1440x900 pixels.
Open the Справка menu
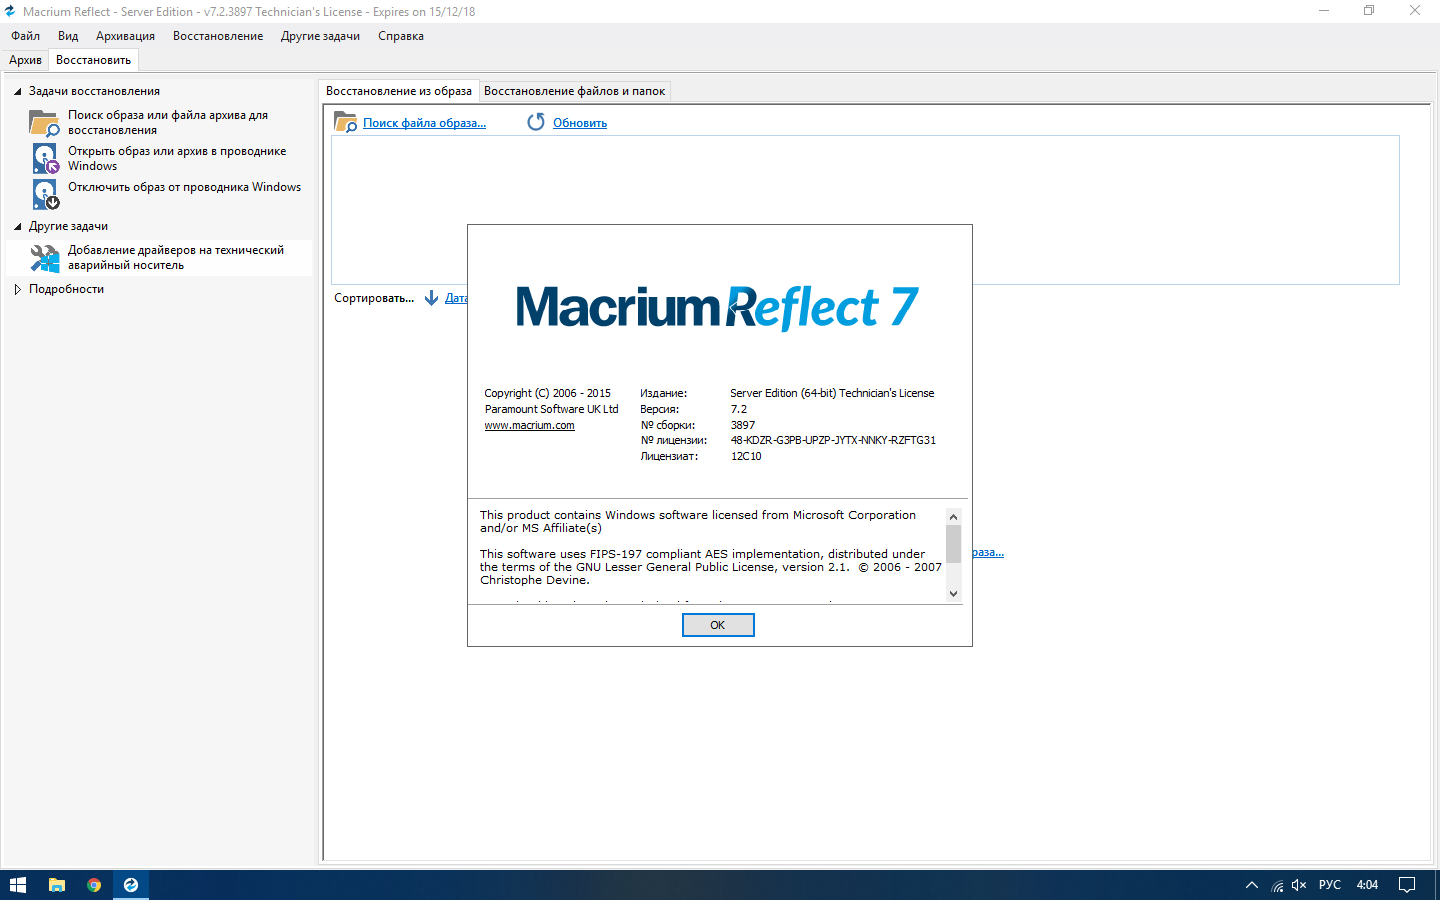(x=400, y=36)
